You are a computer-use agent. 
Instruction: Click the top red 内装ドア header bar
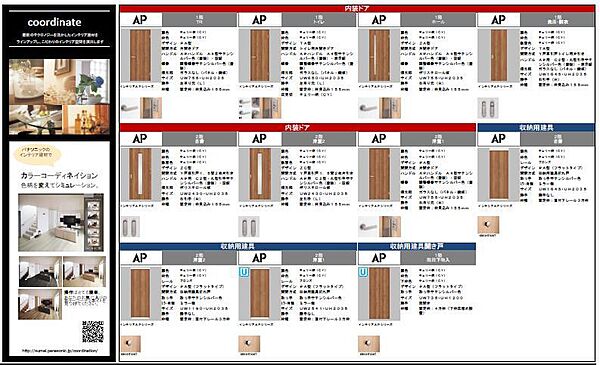pos(357,8)
